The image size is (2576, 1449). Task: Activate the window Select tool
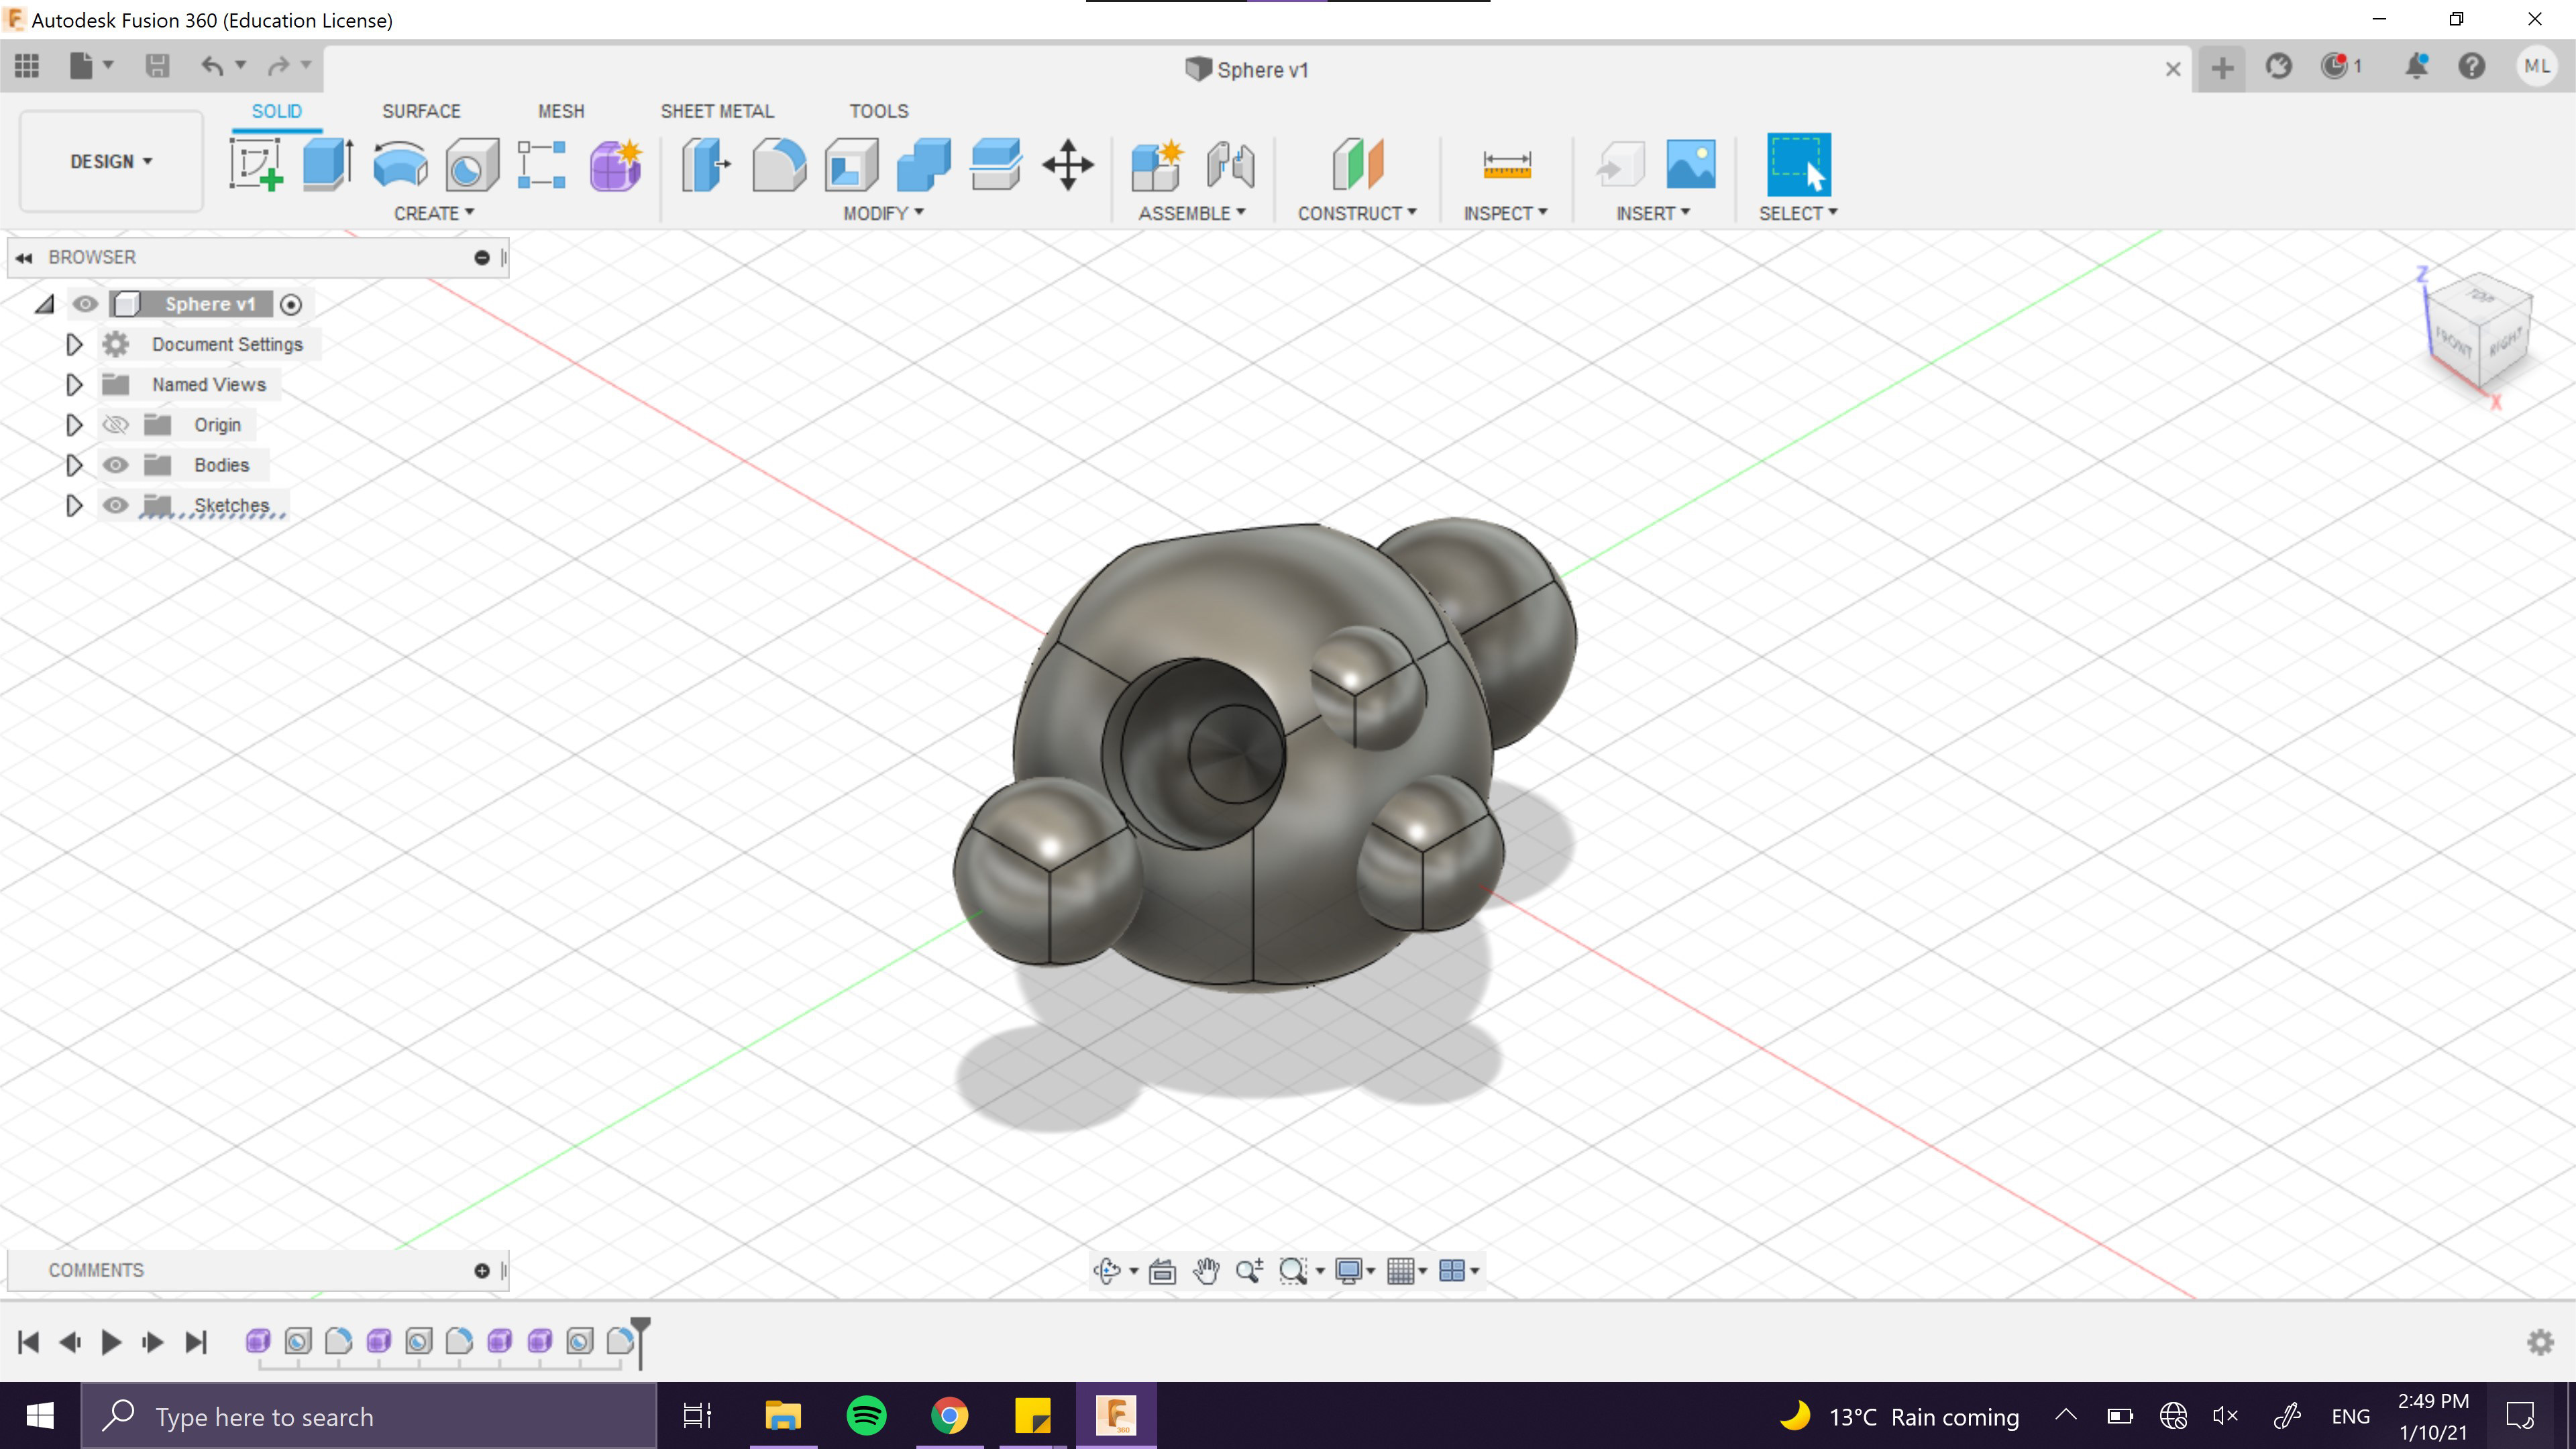(x=1798, y=164)
